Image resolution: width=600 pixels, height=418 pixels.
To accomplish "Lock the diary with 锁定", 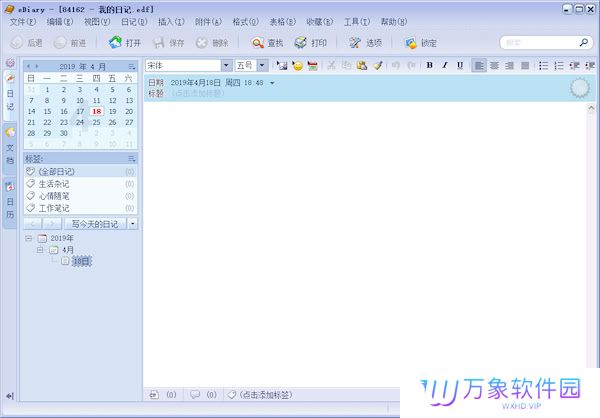I will 421,43.
